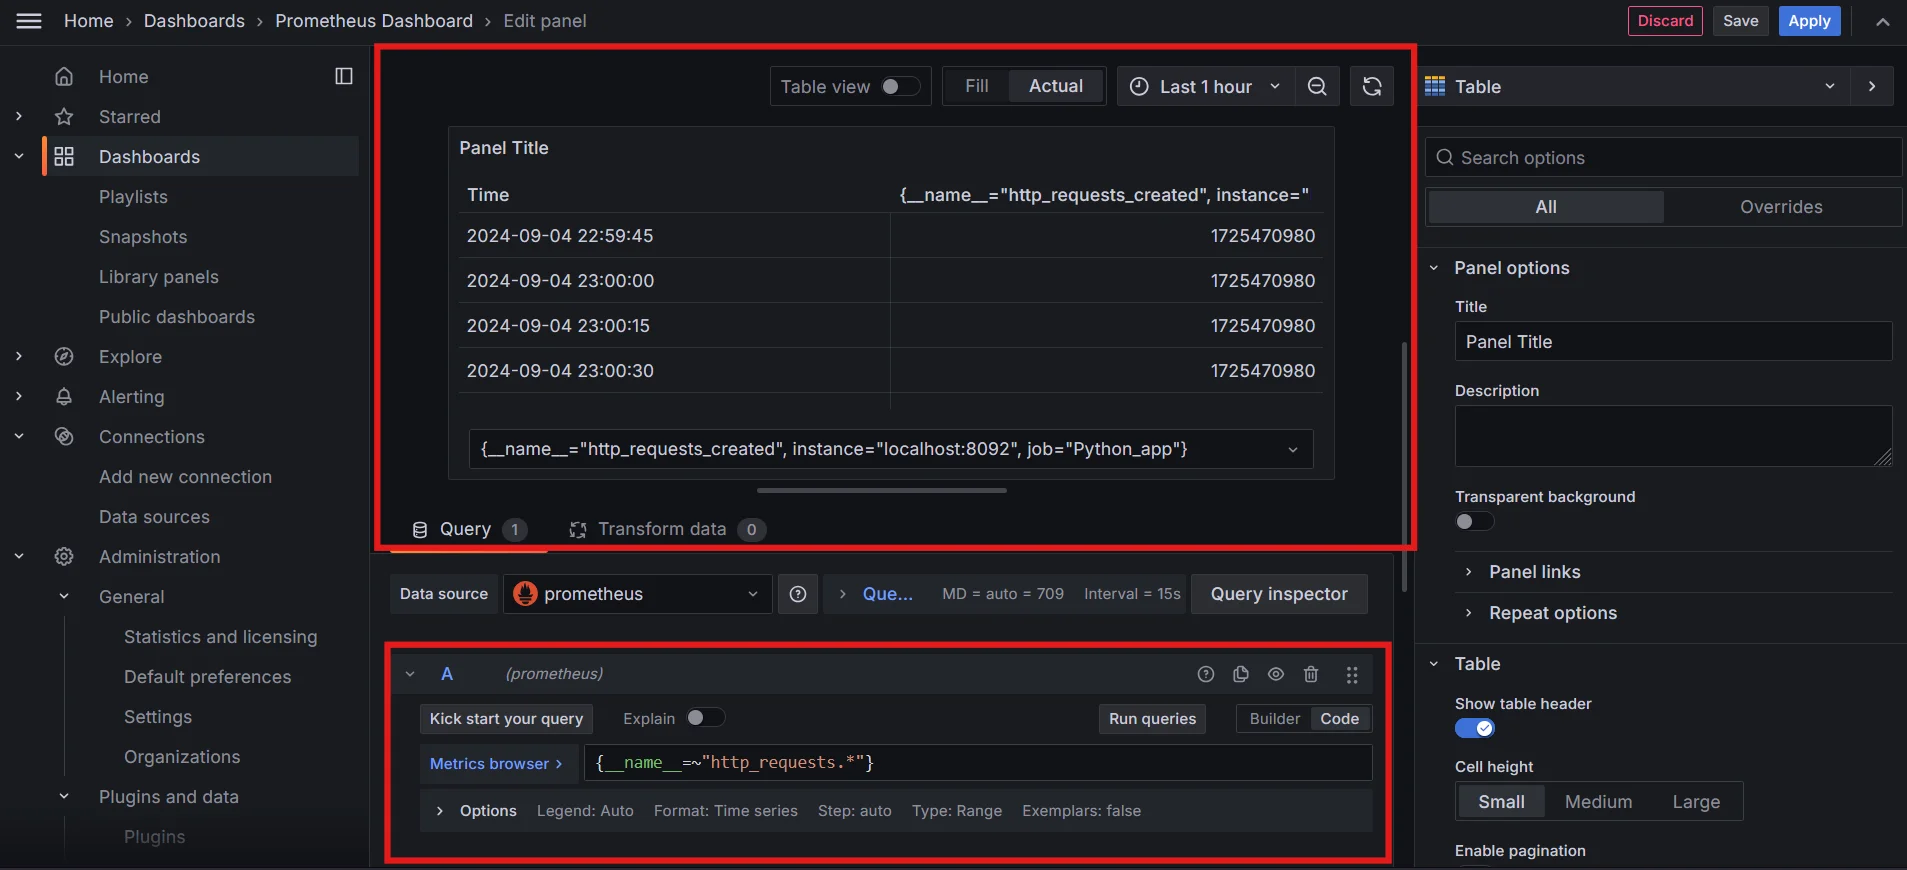Click the Explore compass icon
The image size is (1907, 870).
(x=64, y=357)
